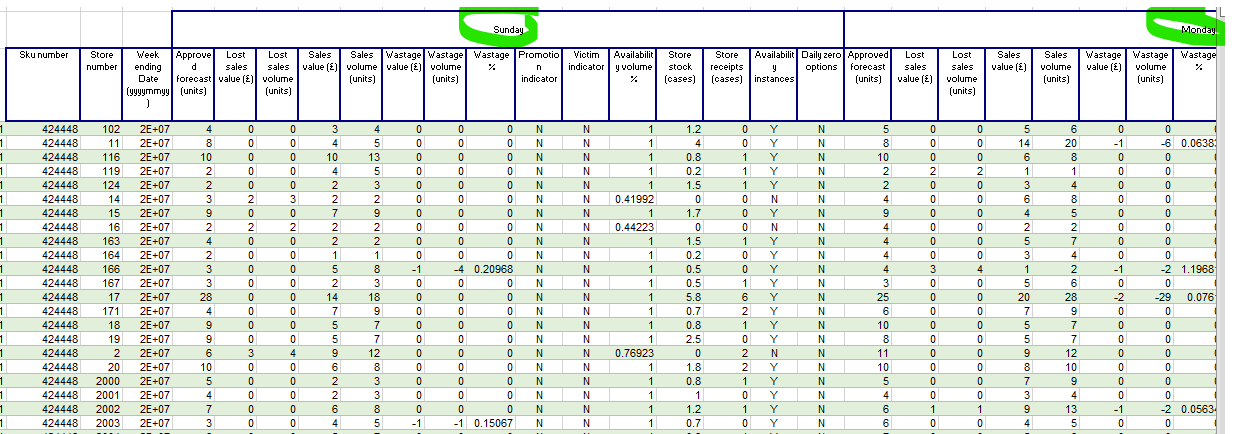Select store number cell 163
Viewport: 1235px width, 434px height.
pos(99,241)
